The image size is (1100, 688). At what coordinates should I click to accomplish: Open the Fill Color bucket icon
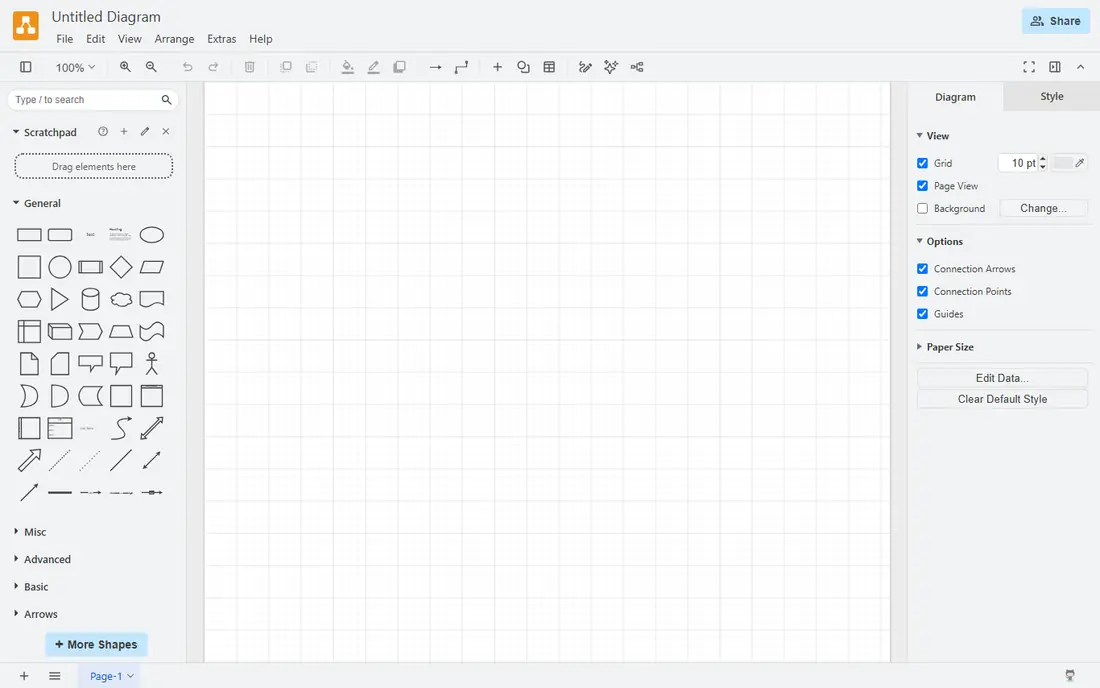[x=347, y=67]
